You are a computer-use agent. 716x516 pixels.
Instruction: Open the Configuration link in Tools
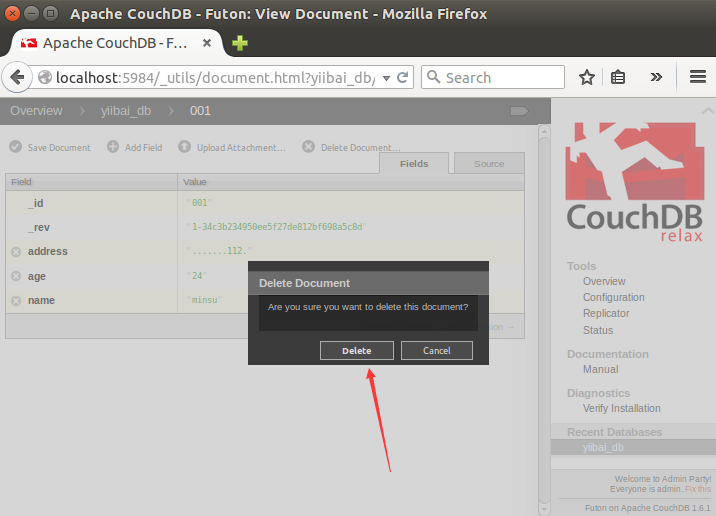tap(613, 297)
